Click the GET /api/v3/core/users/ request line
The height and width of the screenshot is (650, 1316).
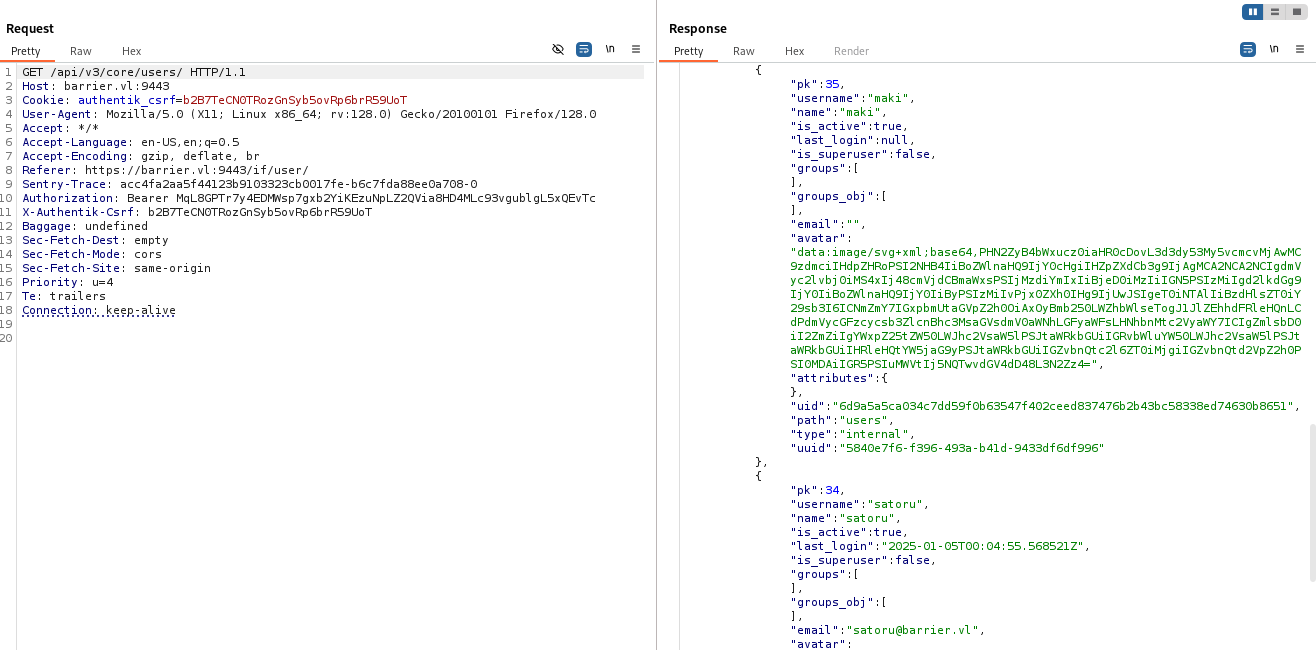[x=134, y=72]
